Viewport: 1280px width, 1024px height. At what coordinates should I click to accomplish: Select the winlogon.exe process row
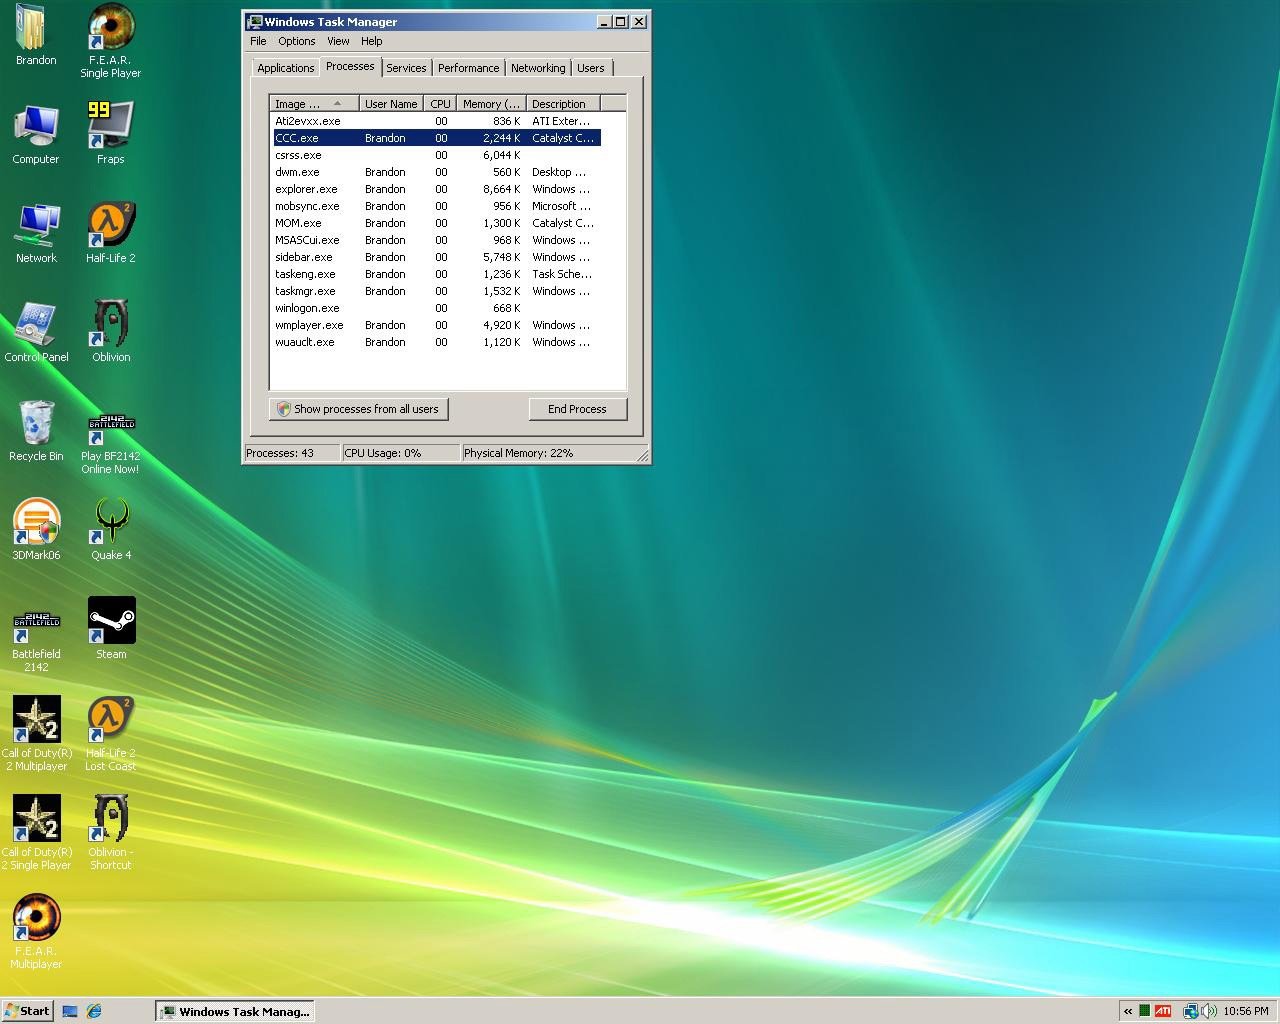click(x=437, y=308)
